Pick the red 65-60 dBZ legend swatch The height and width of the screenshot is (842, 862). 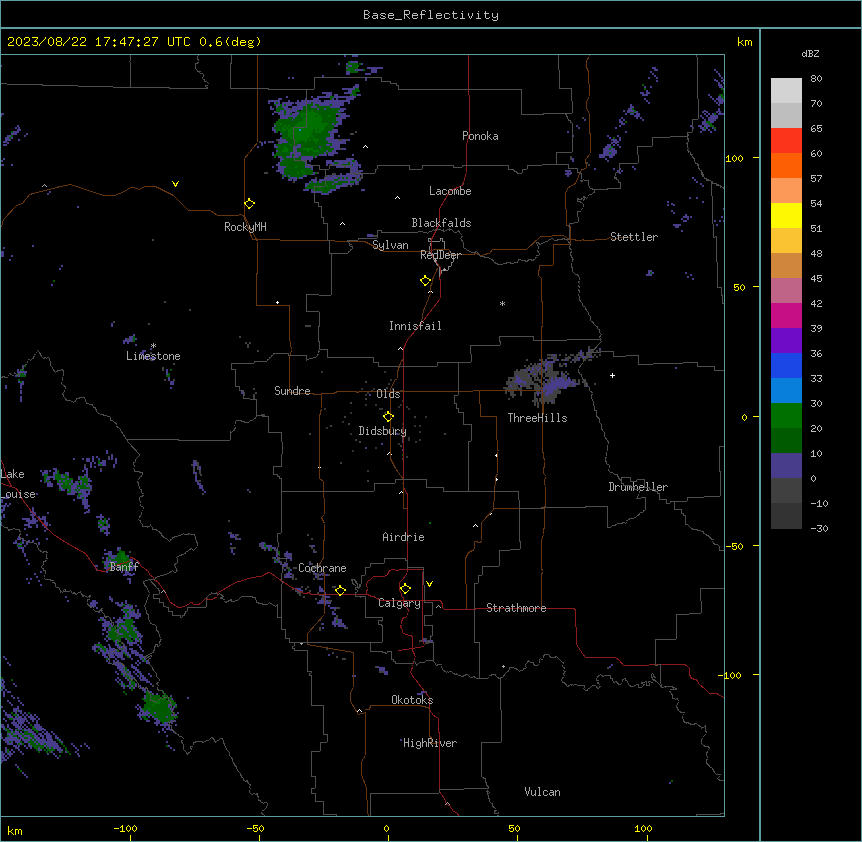(x=786, y=141)
